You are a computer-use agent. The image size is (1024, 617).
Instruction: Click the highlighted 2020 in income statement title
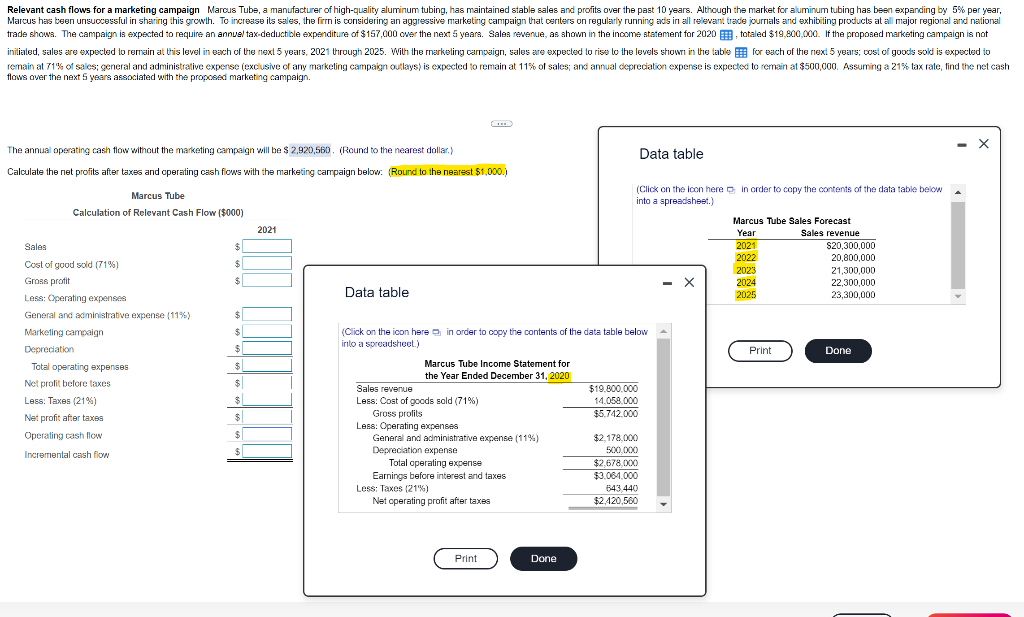pos(560,376)
